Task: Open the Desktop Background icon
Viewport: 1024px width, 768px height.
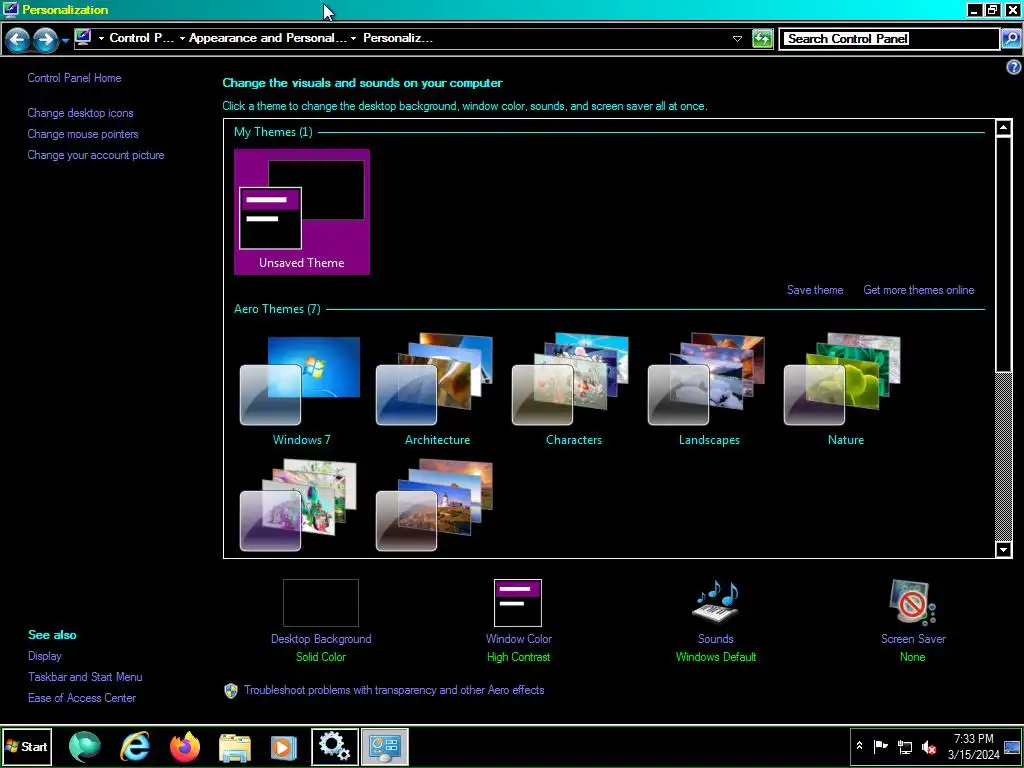Action: point(321,603)
